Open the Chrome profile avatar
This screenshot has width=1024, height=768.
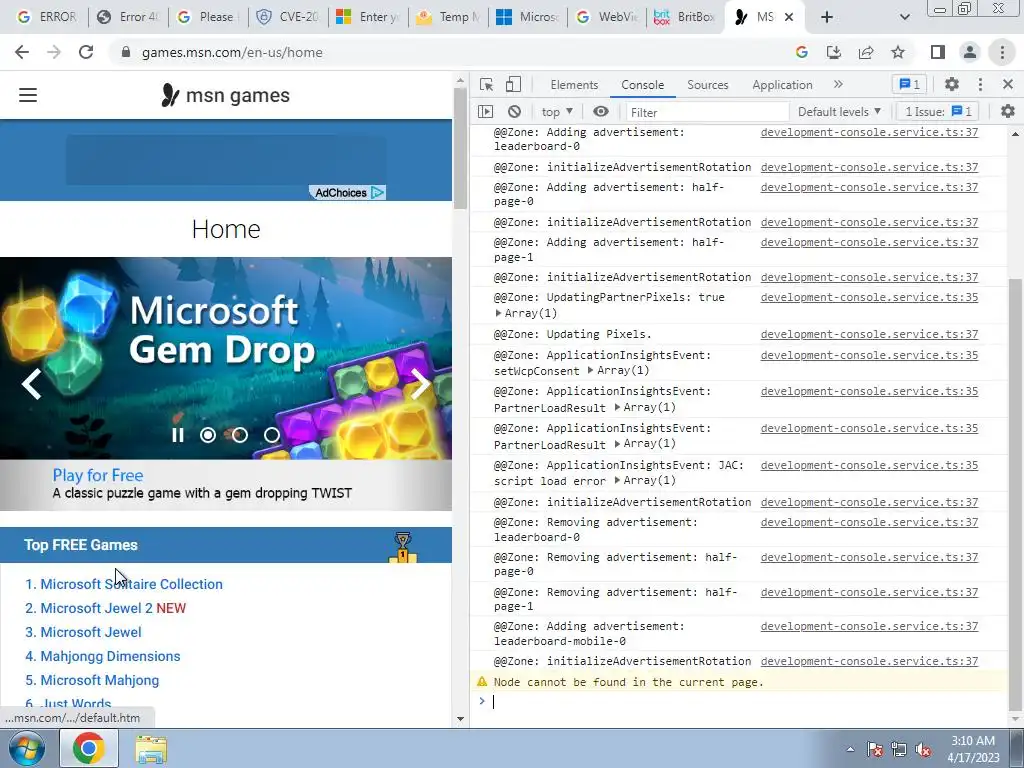pos(970,52)
